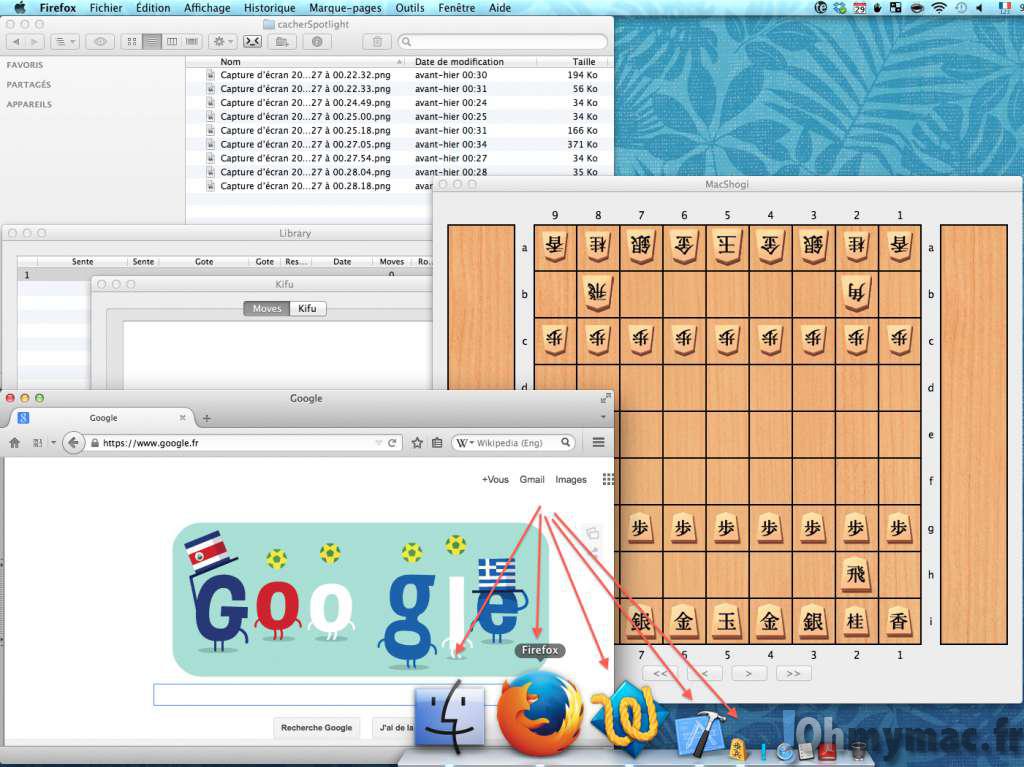
Task: Sort Finder files by the Nom column
Action: pos(230,61)
